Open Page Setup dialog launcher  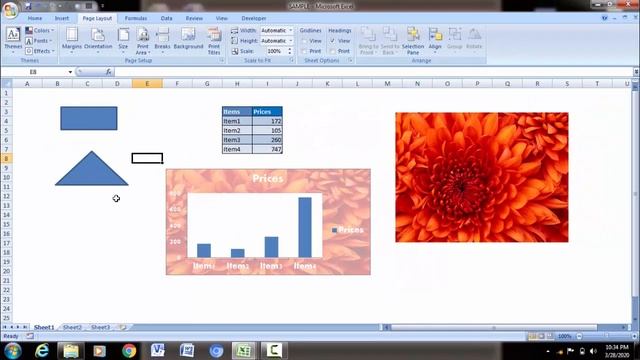coord(222,60)
